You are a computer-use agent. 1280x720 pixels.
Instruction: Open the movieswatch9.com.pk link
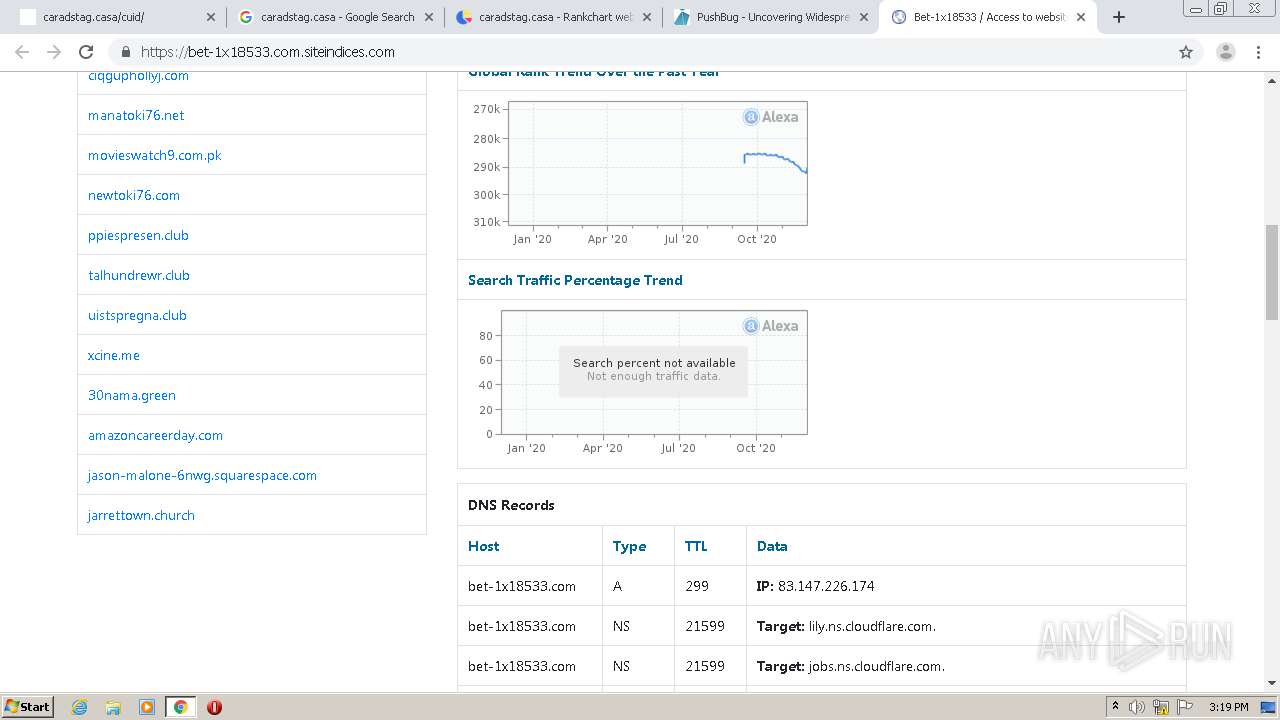tap(155, 155)
